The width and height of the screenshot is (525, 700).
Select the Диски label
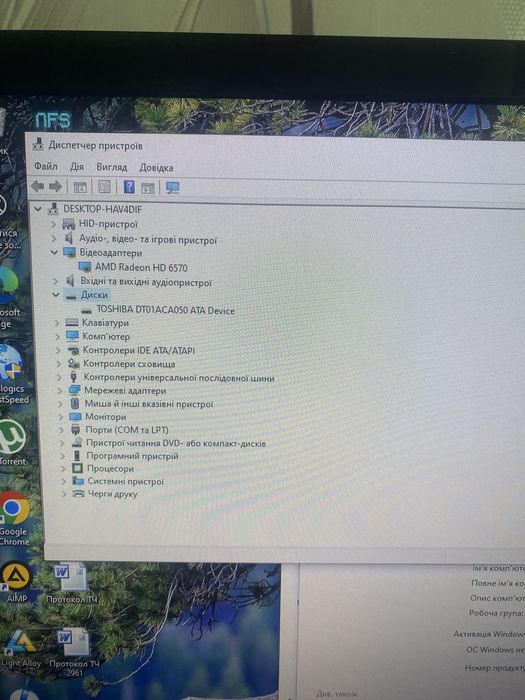[x=94, y=295]
